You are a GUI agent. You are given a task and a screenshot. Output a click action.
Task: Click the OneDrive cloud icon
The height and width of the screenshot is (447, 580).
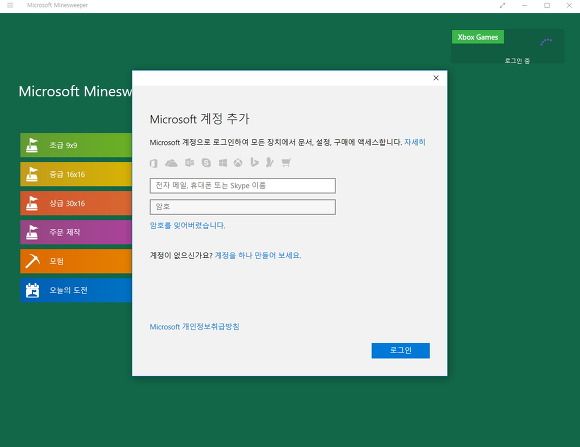tap(171, 163)
